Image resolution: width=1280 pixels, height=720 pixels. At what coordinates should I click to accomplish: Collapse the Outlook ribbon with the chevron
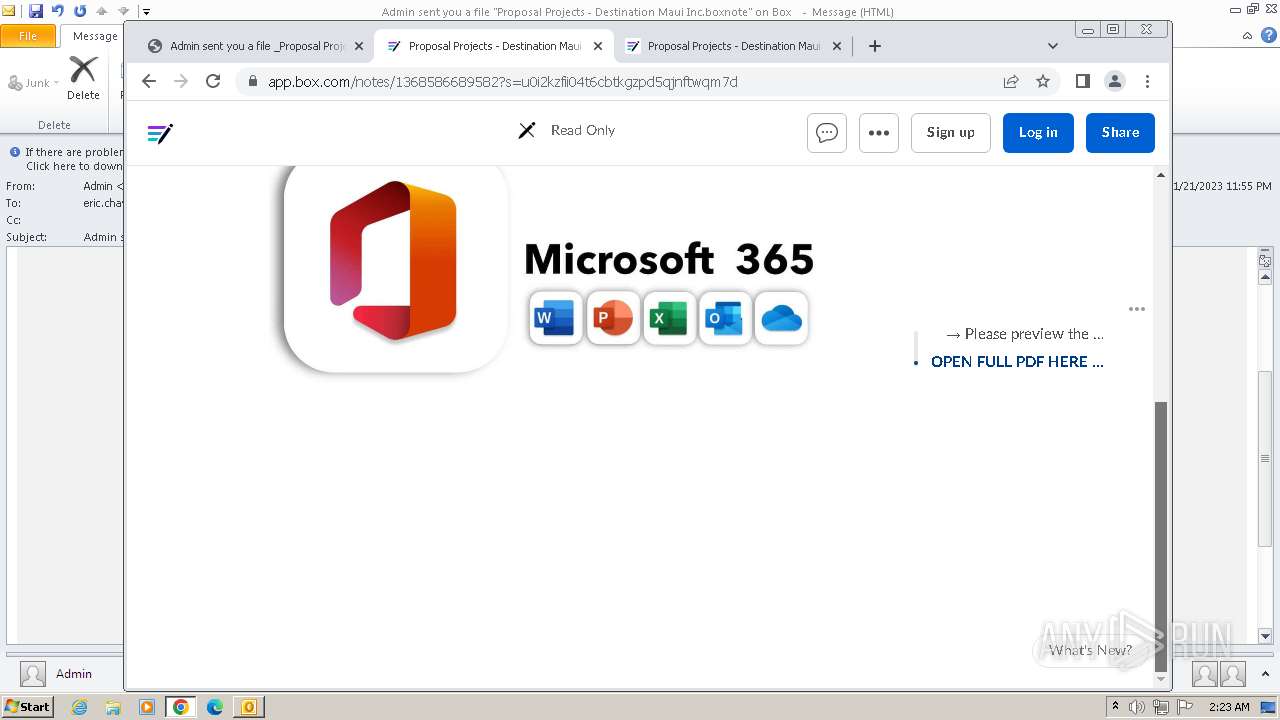pyautogui.click(x=1247, y=36)
